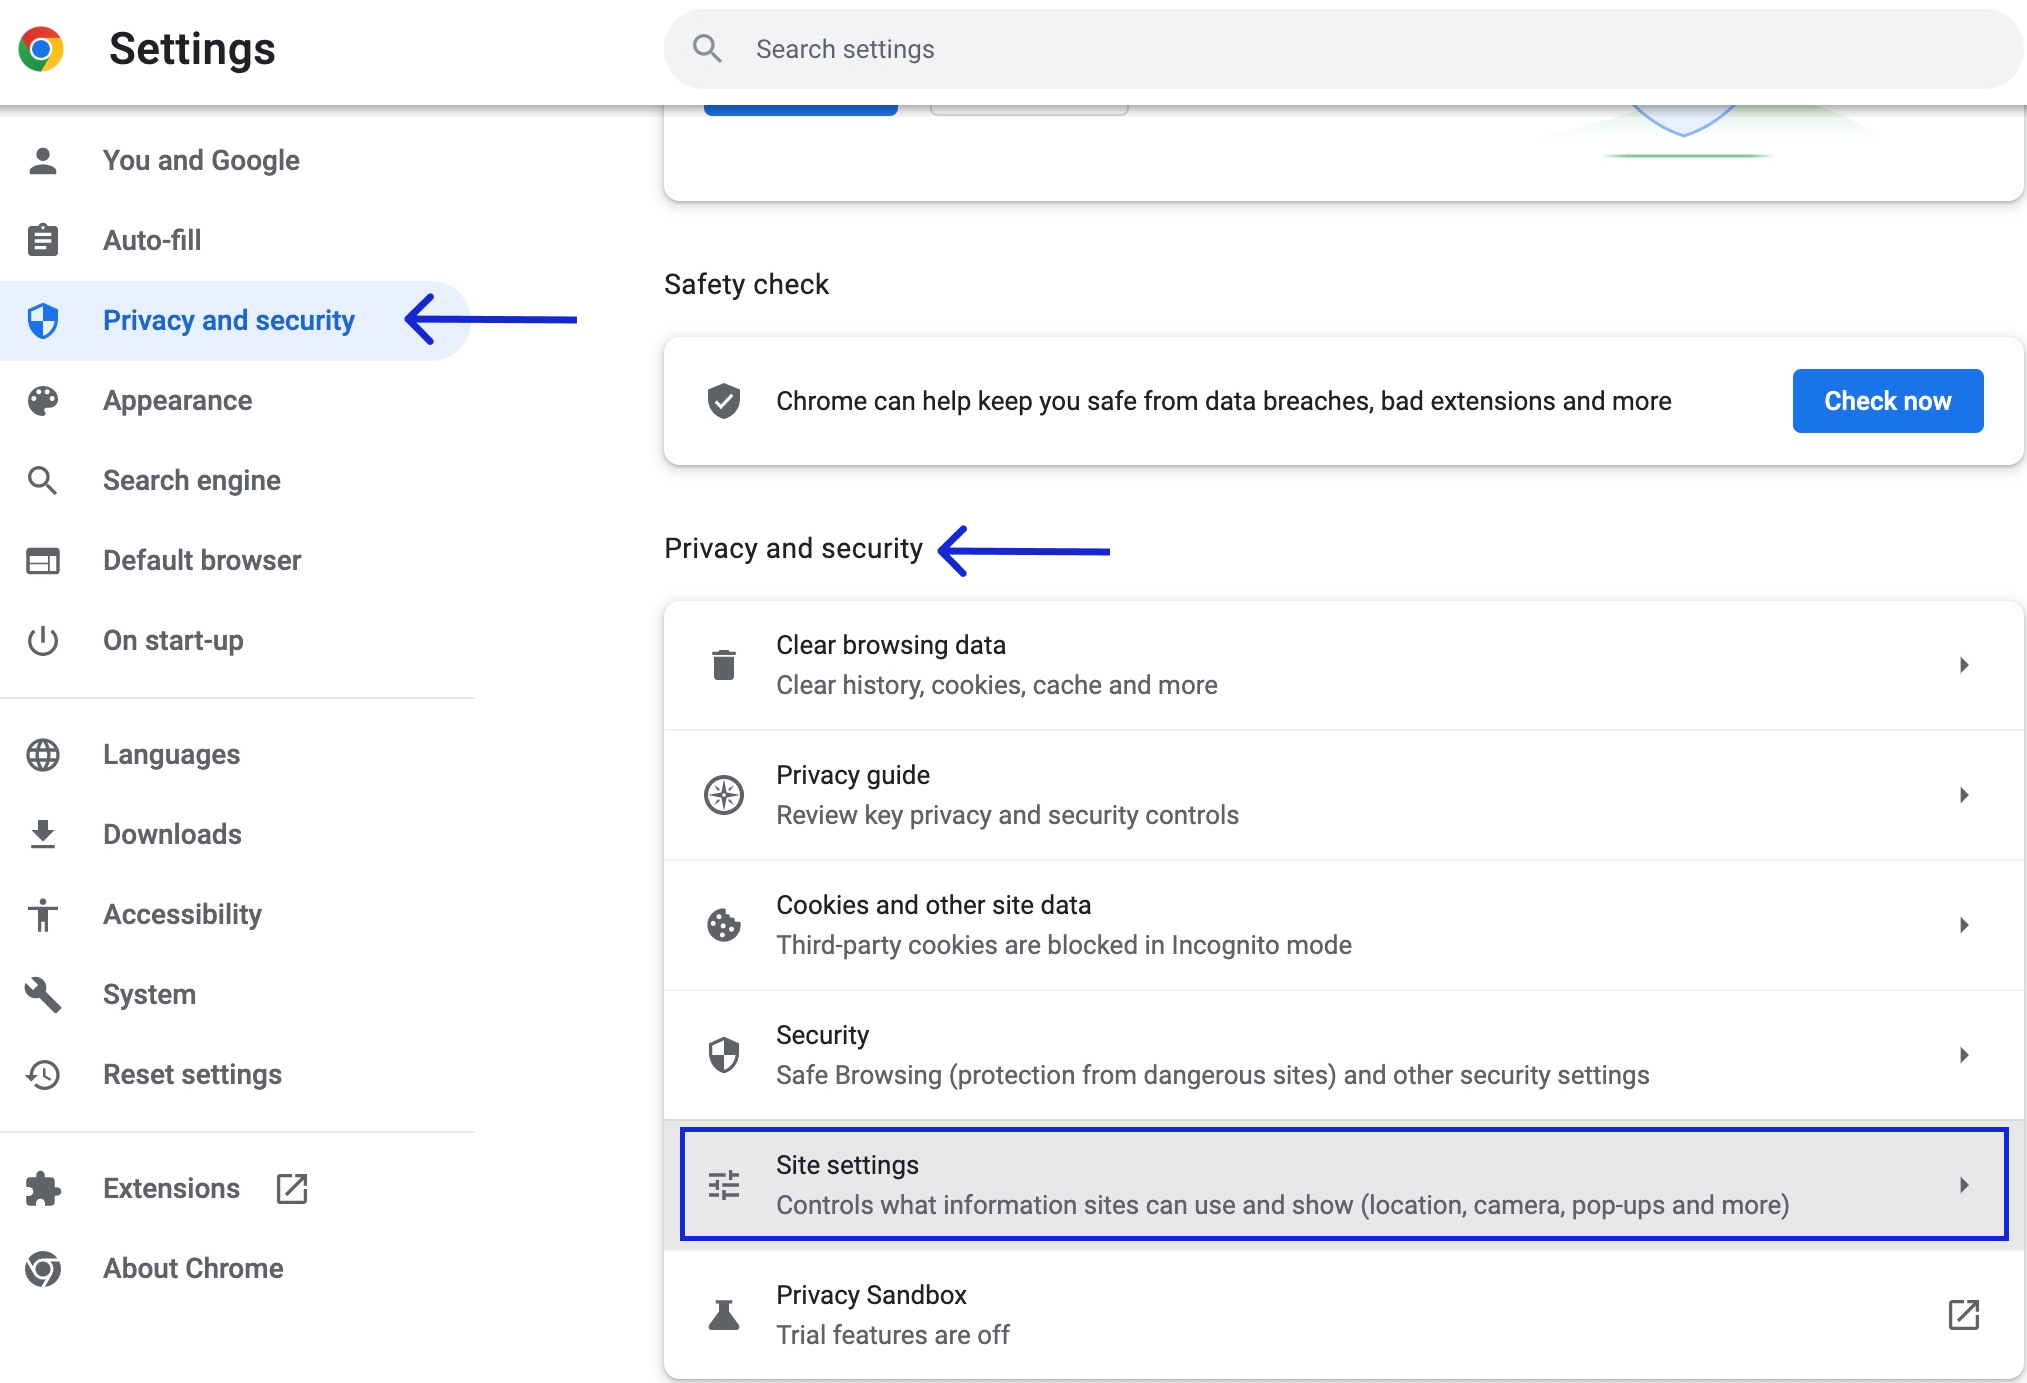
Task: Click the Reset settings history icon
Action: pyautogui.click(x=43, y=1074)
